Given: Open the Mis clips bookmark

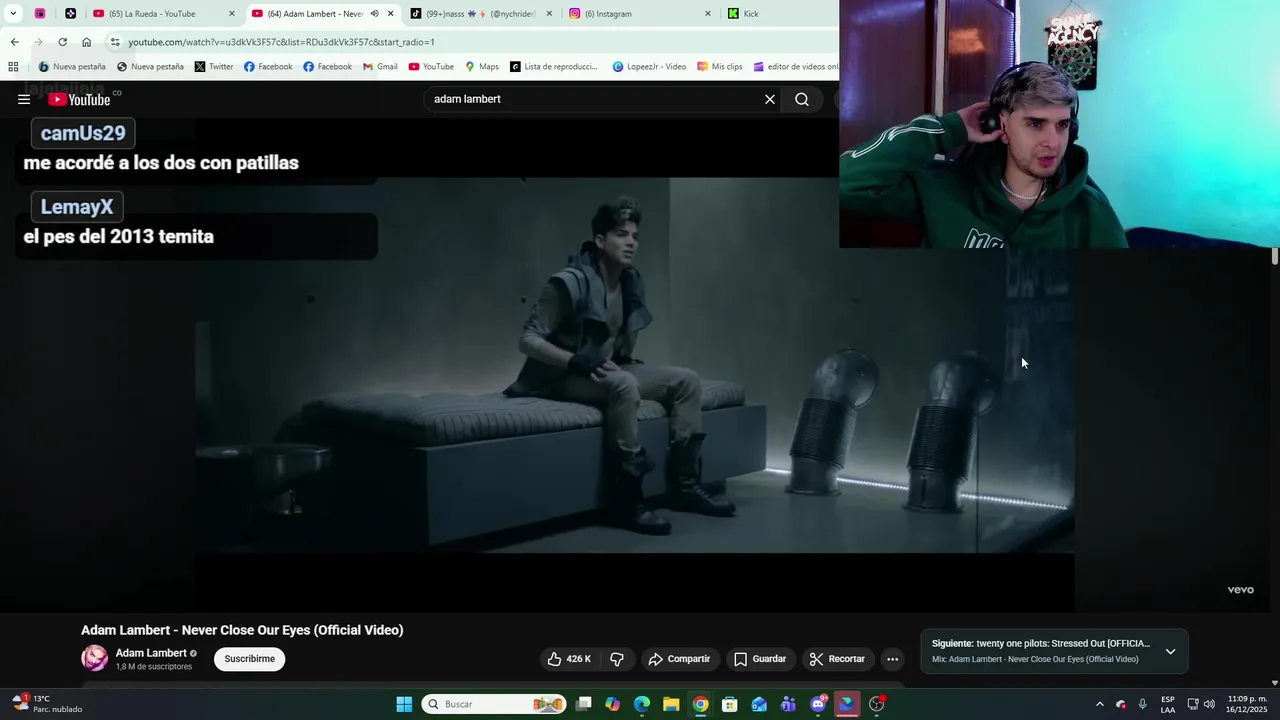Looking at the screenshot, I should coord(720,67).
